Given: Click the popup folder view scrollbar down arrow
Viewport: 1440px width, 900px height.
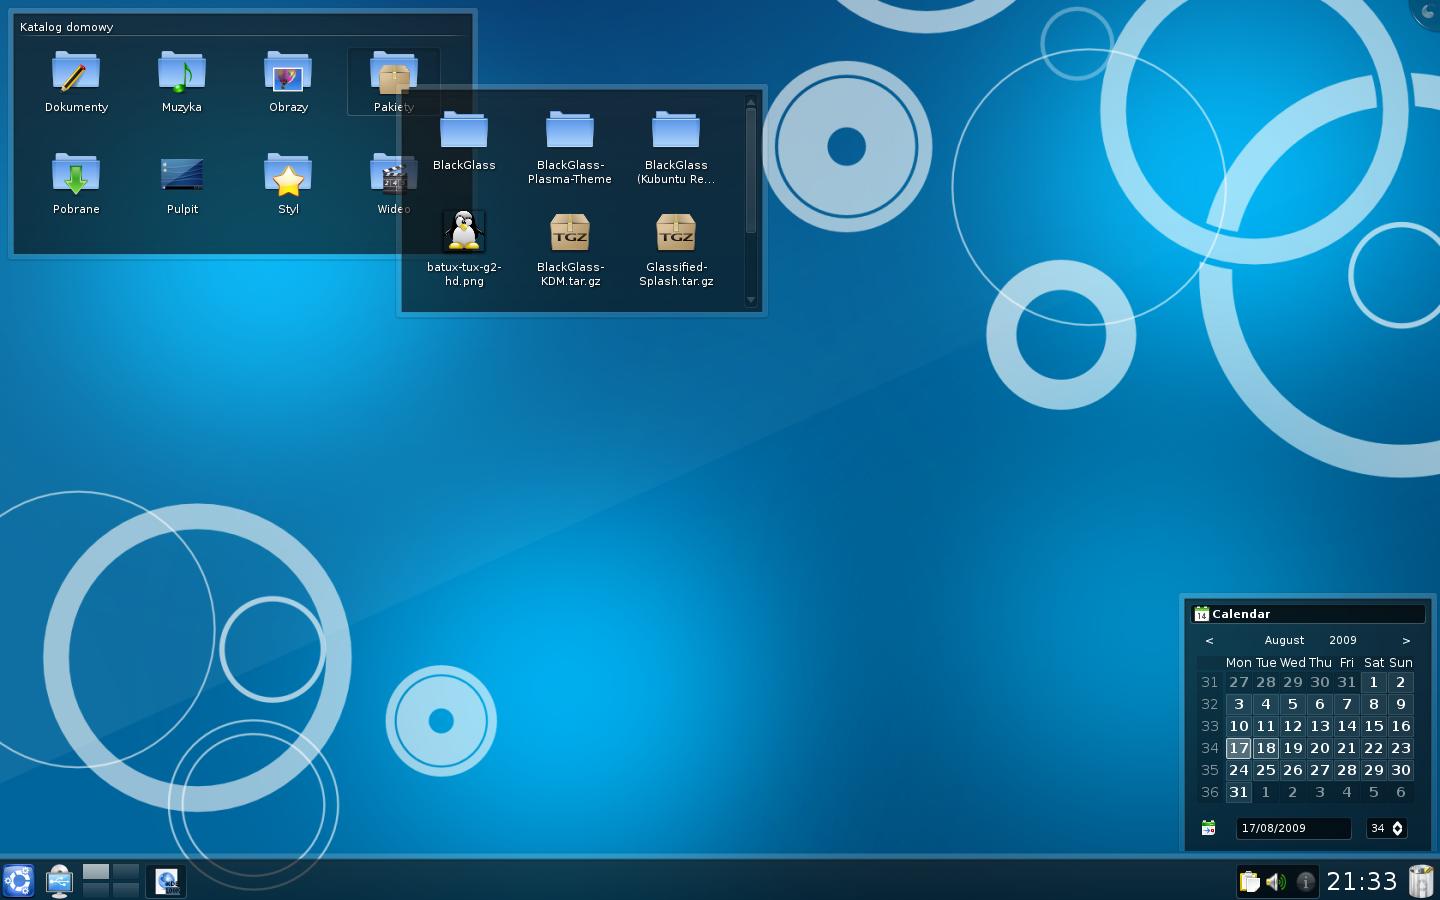Looking at the screenshot, I should coord(751,300).
